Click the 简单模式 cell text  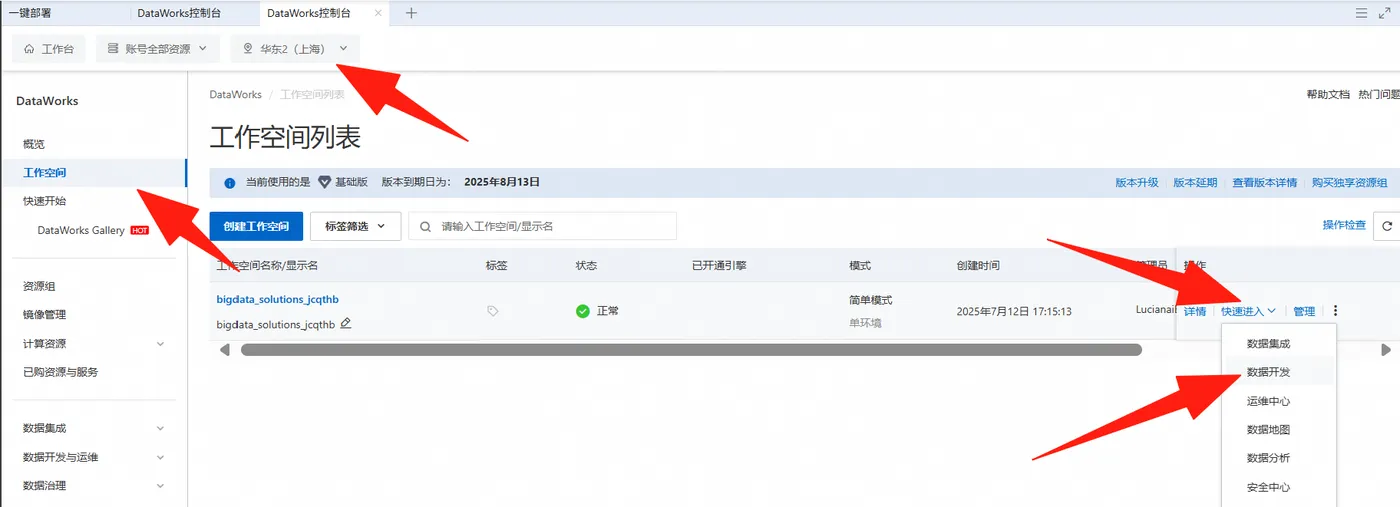tap(870, 299)
